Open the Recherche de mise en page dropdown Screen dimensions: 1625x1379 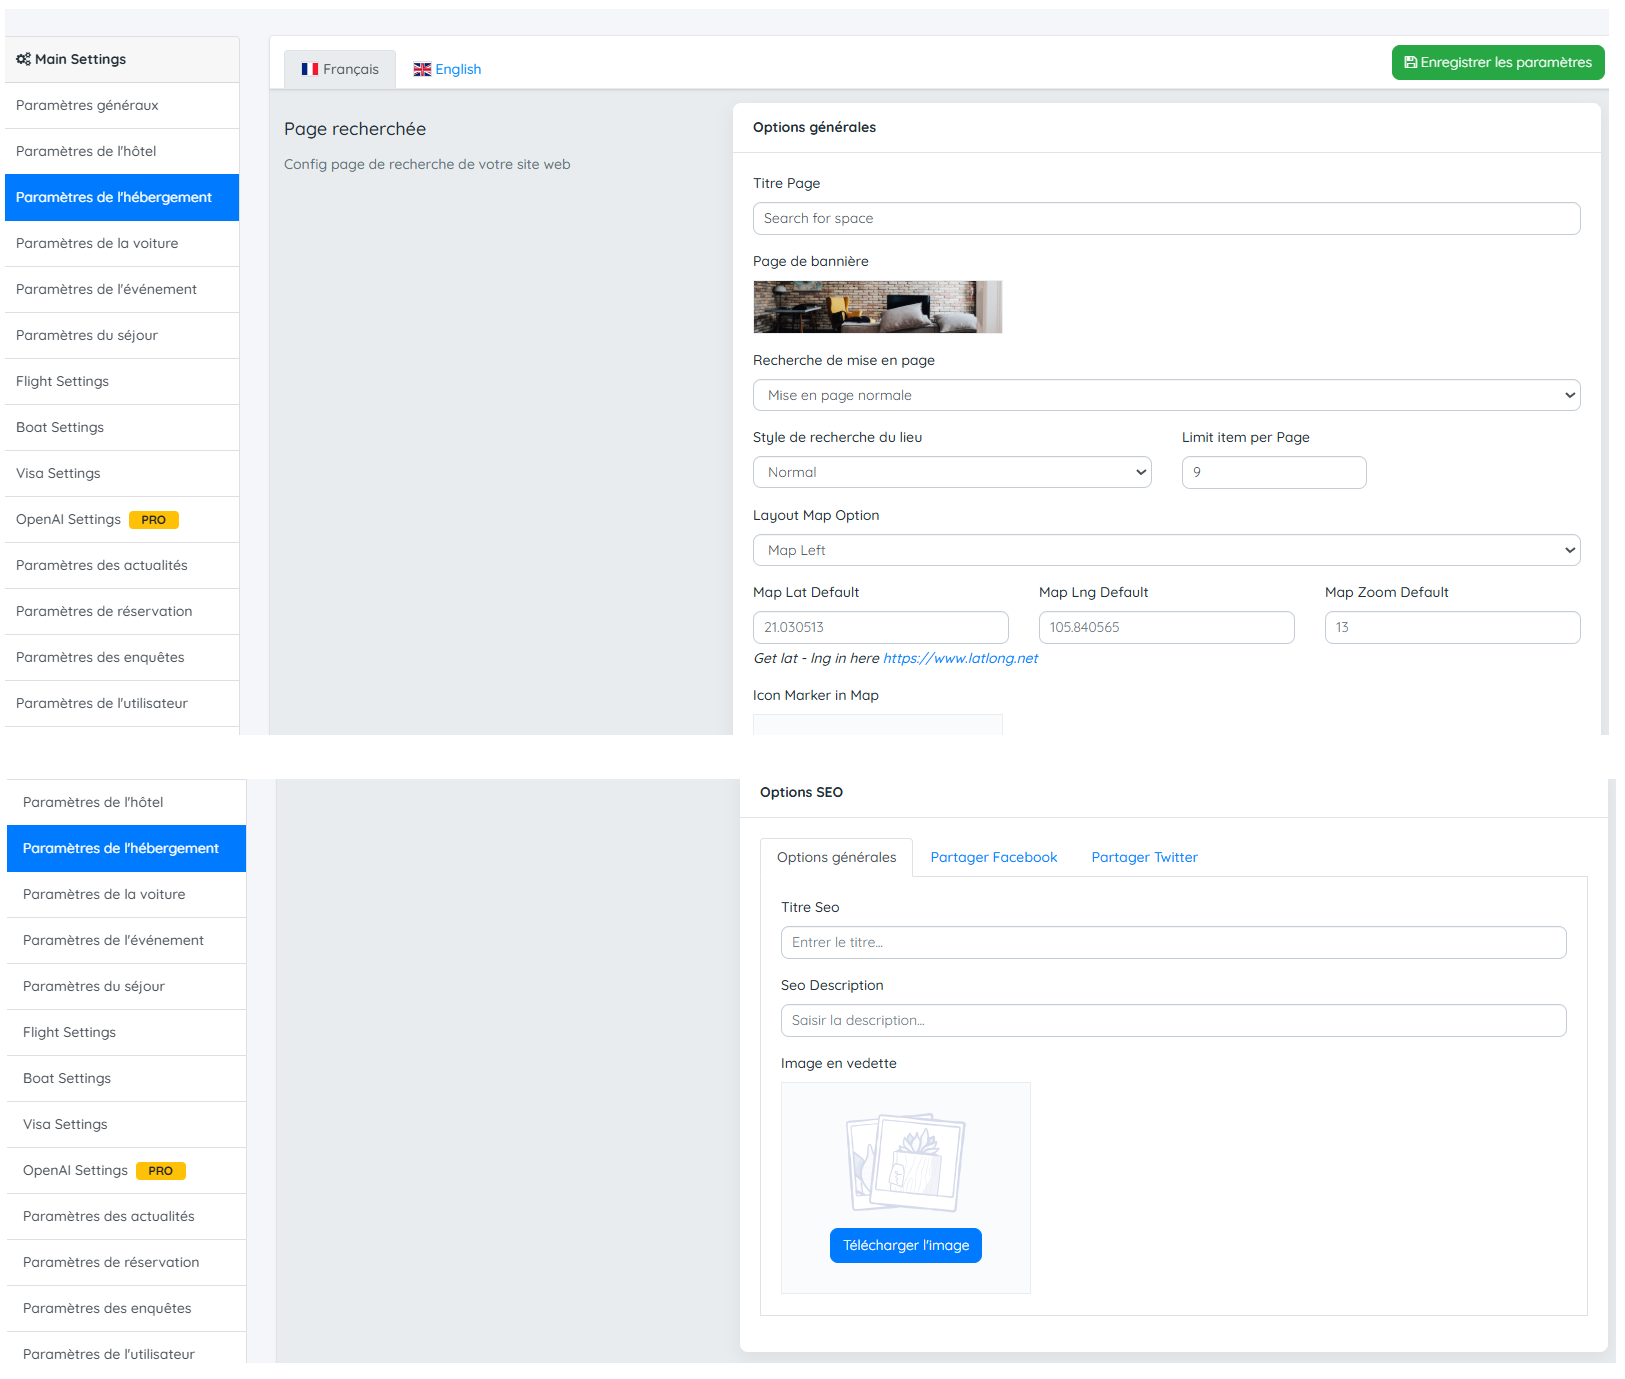[x=1165, y=396]
